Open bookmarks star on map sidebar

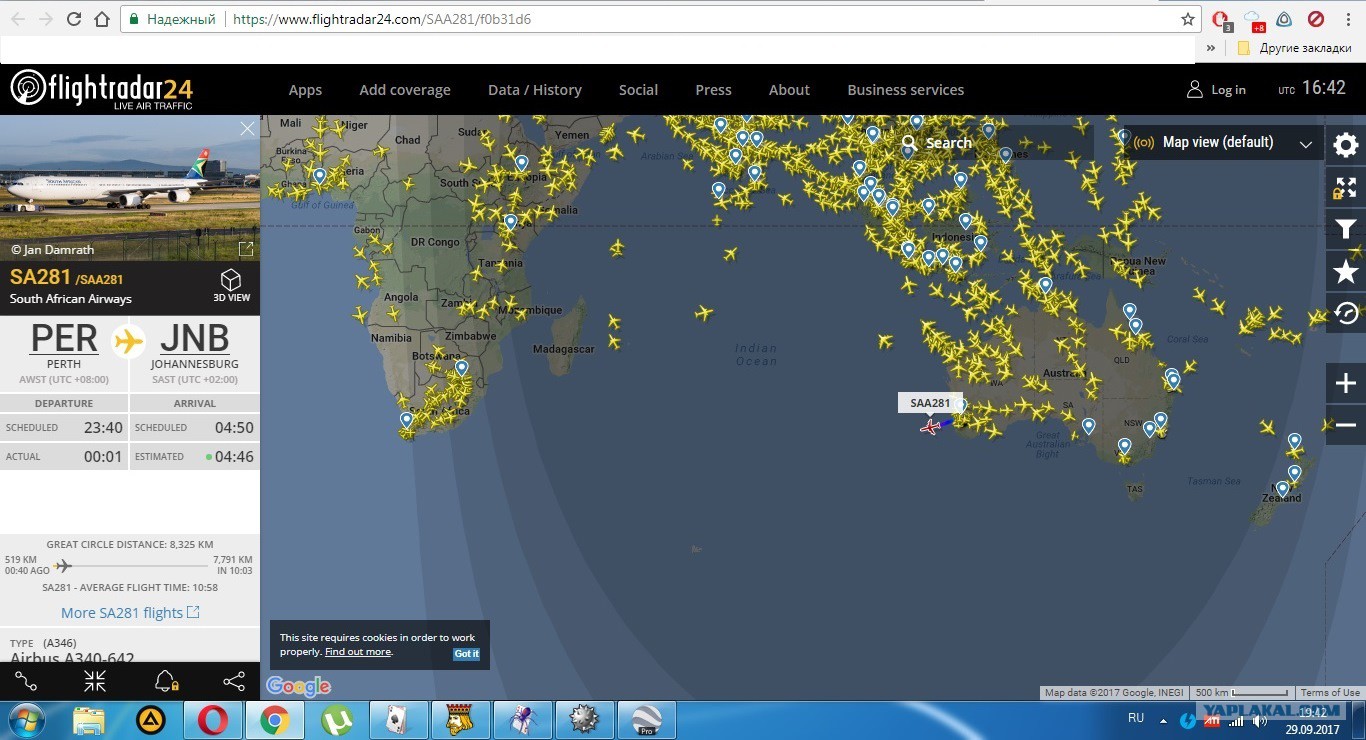click(1346, 271)
